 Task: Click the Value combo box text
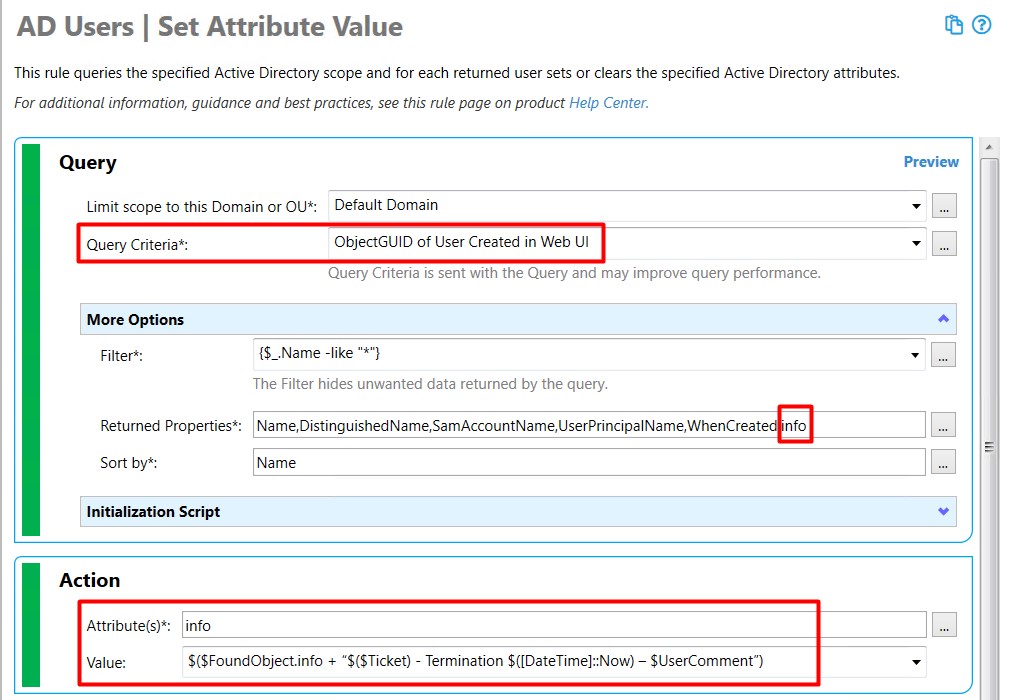476,661
